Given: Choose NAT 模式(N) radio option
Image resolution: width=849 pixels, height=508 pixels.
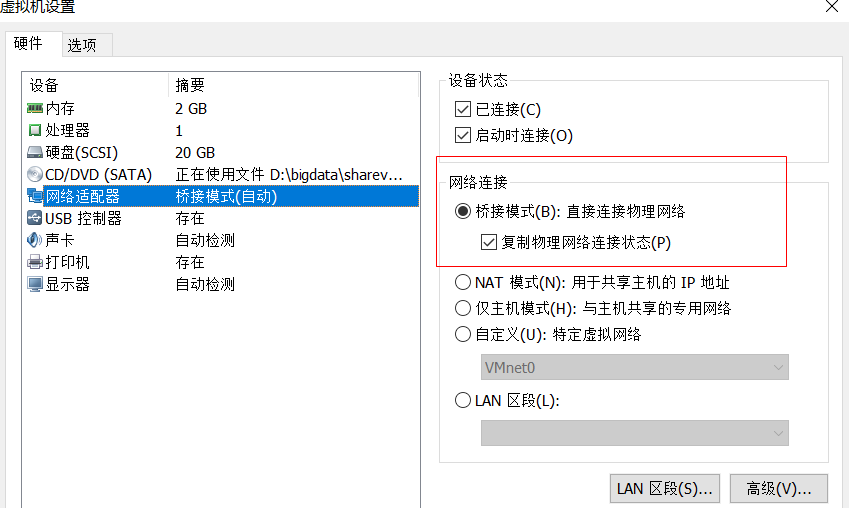Looking at the screenshot, I should tap(463, 282).
